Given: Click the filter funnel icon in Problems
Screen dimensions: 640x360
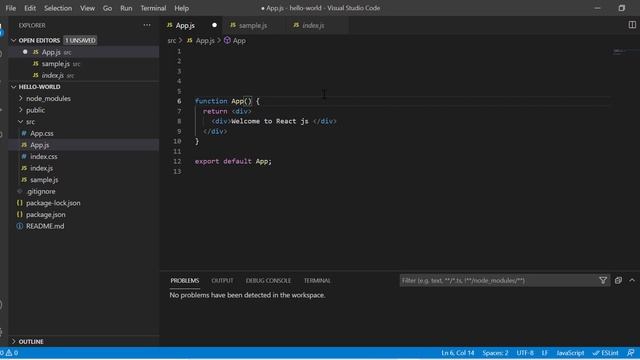Looking at the screenshot, I should [603, 280].
